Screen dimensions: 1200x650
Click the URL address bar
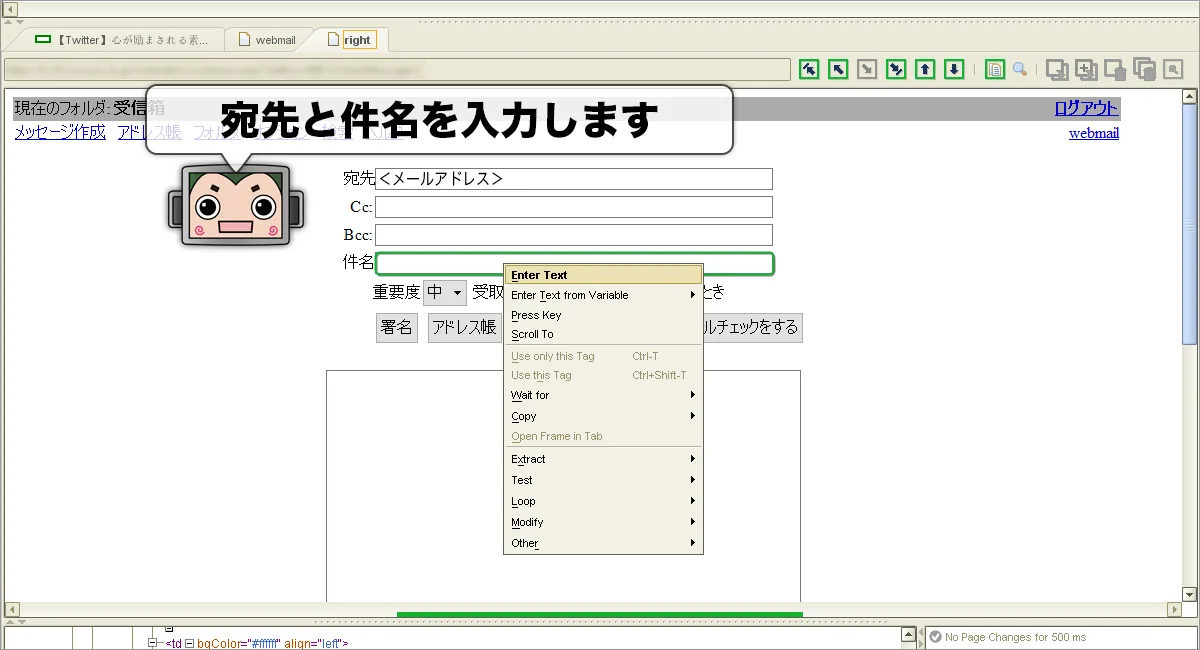[397, 70]
